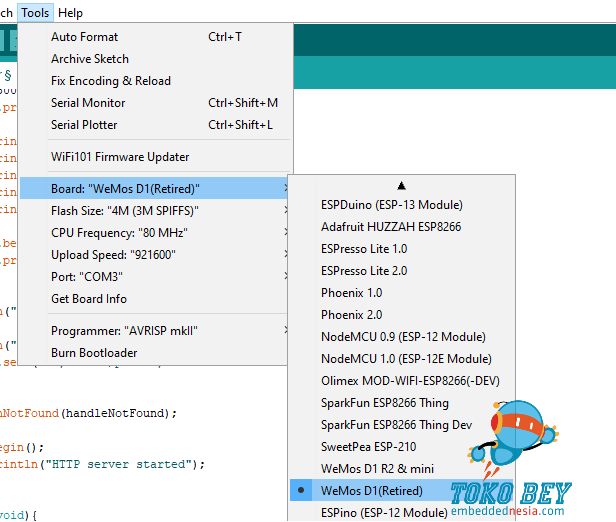The image size is (616, 522).
Task: Select the checked WeMos D1(Retired) board
Action: click(x=402, y=491)
